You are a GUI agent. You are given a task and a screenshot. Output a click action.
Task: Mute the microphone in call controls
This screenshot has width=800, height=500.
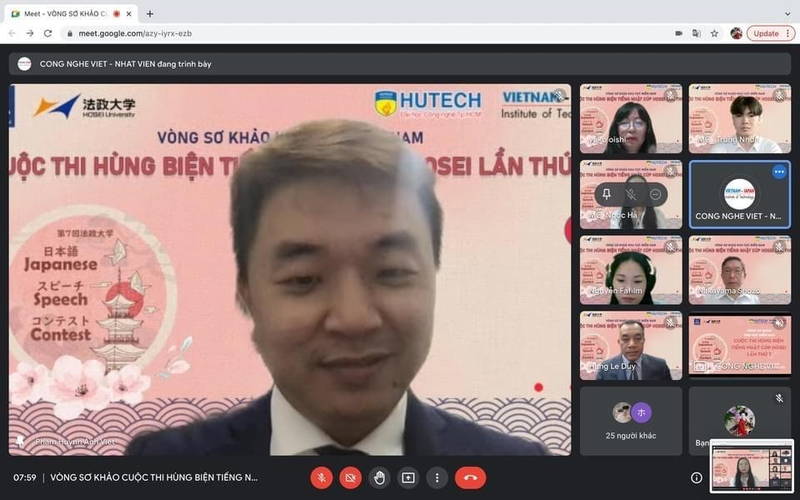pos(322,478)
